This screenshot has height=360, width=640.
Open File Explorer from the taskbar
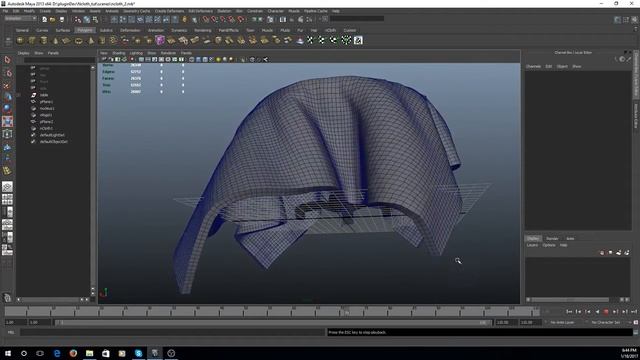[x=89, y=353]
